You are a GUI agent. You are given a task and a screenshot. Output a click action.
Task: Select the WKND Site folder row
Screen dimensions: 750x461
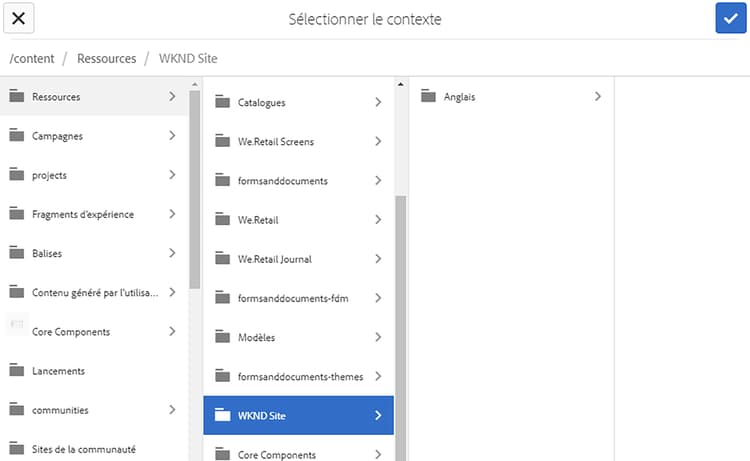click(x=298, y=416)
